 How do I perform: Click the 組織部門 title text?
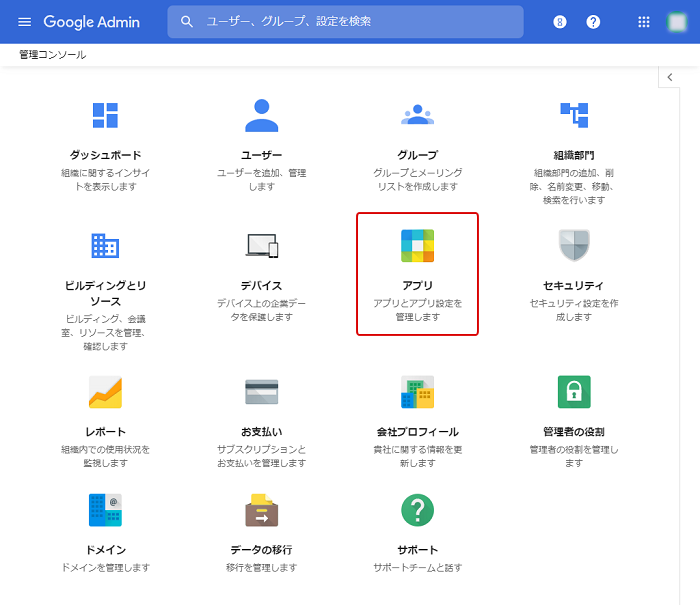pyautogui.click(x=574, y=155)
